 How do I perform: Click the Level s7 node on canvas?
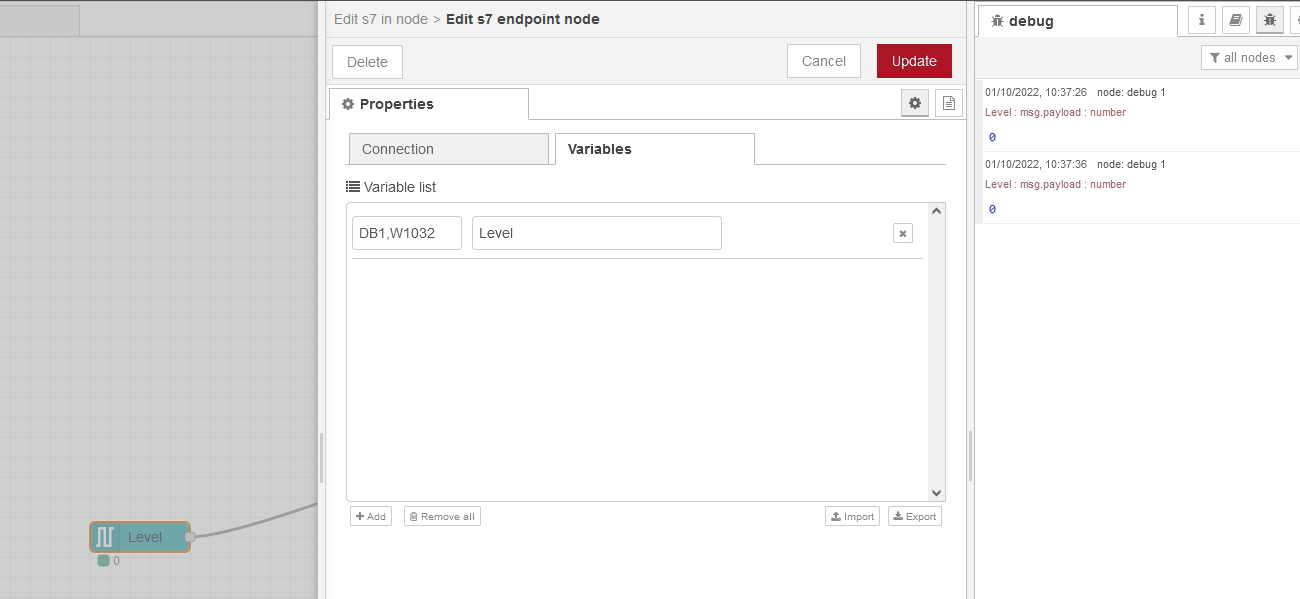tap(140, 537)
